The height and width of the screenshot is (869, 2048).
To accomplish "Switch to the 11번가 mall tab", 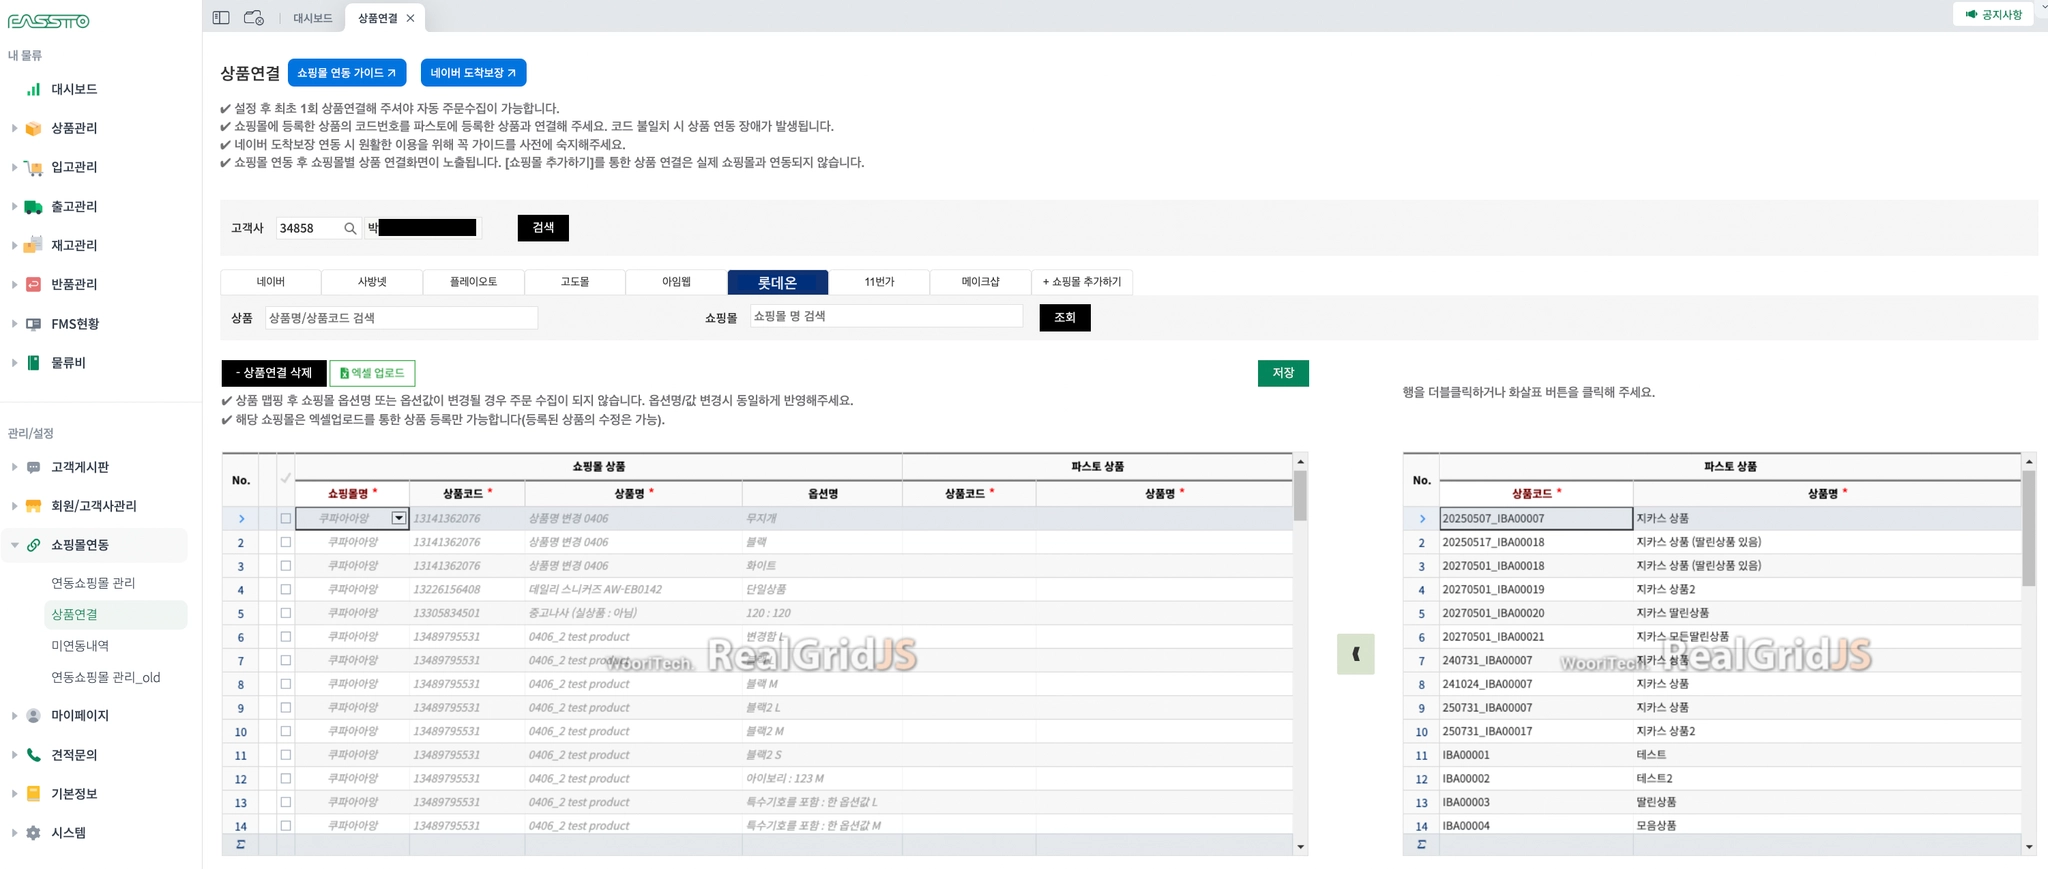I will click(x=879, y=282).
